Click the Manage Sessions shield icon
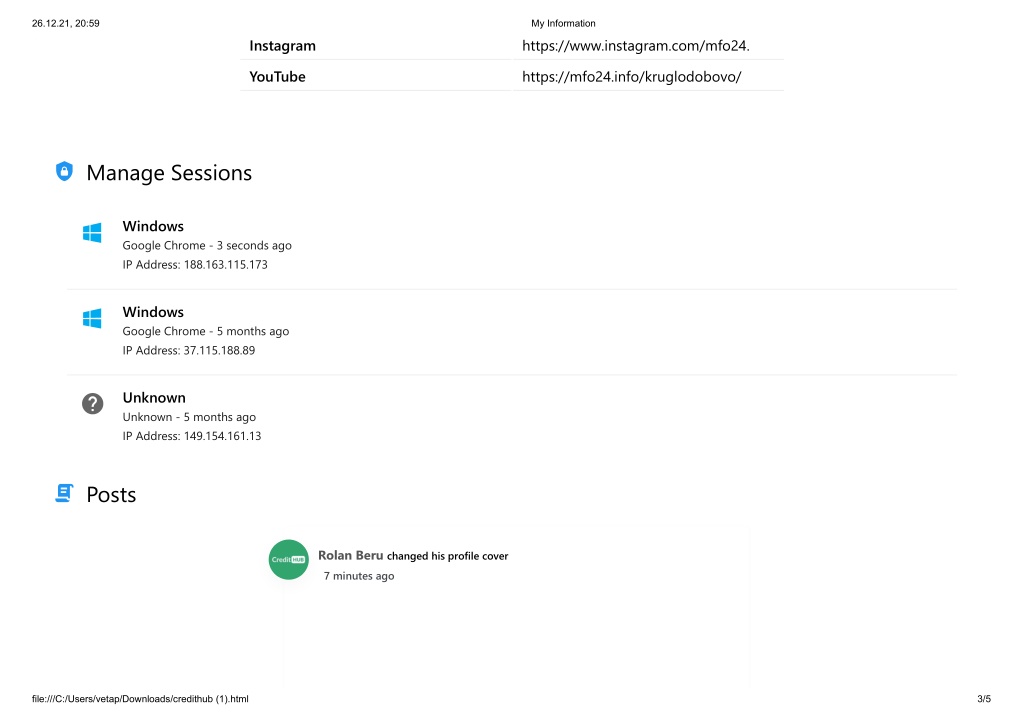The width and height of the screenshot is (1024, 723). [x=64, y=172]
